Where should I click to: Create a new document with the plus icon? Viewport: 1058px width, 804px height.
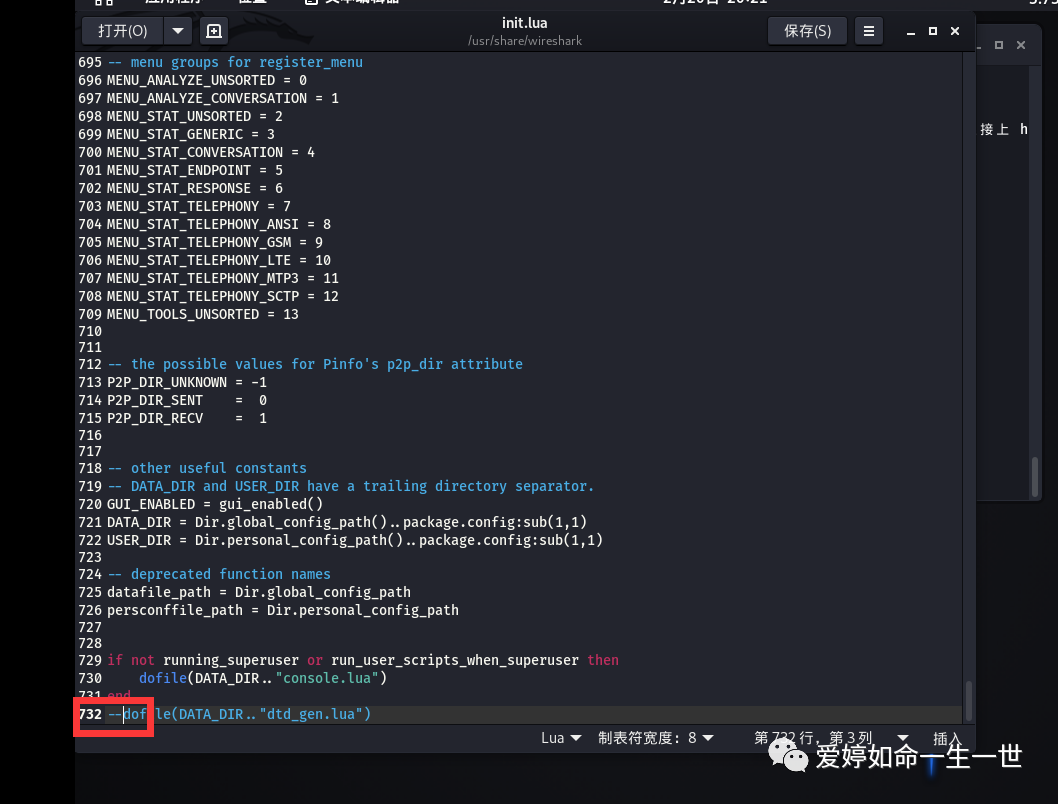[214, 31]
